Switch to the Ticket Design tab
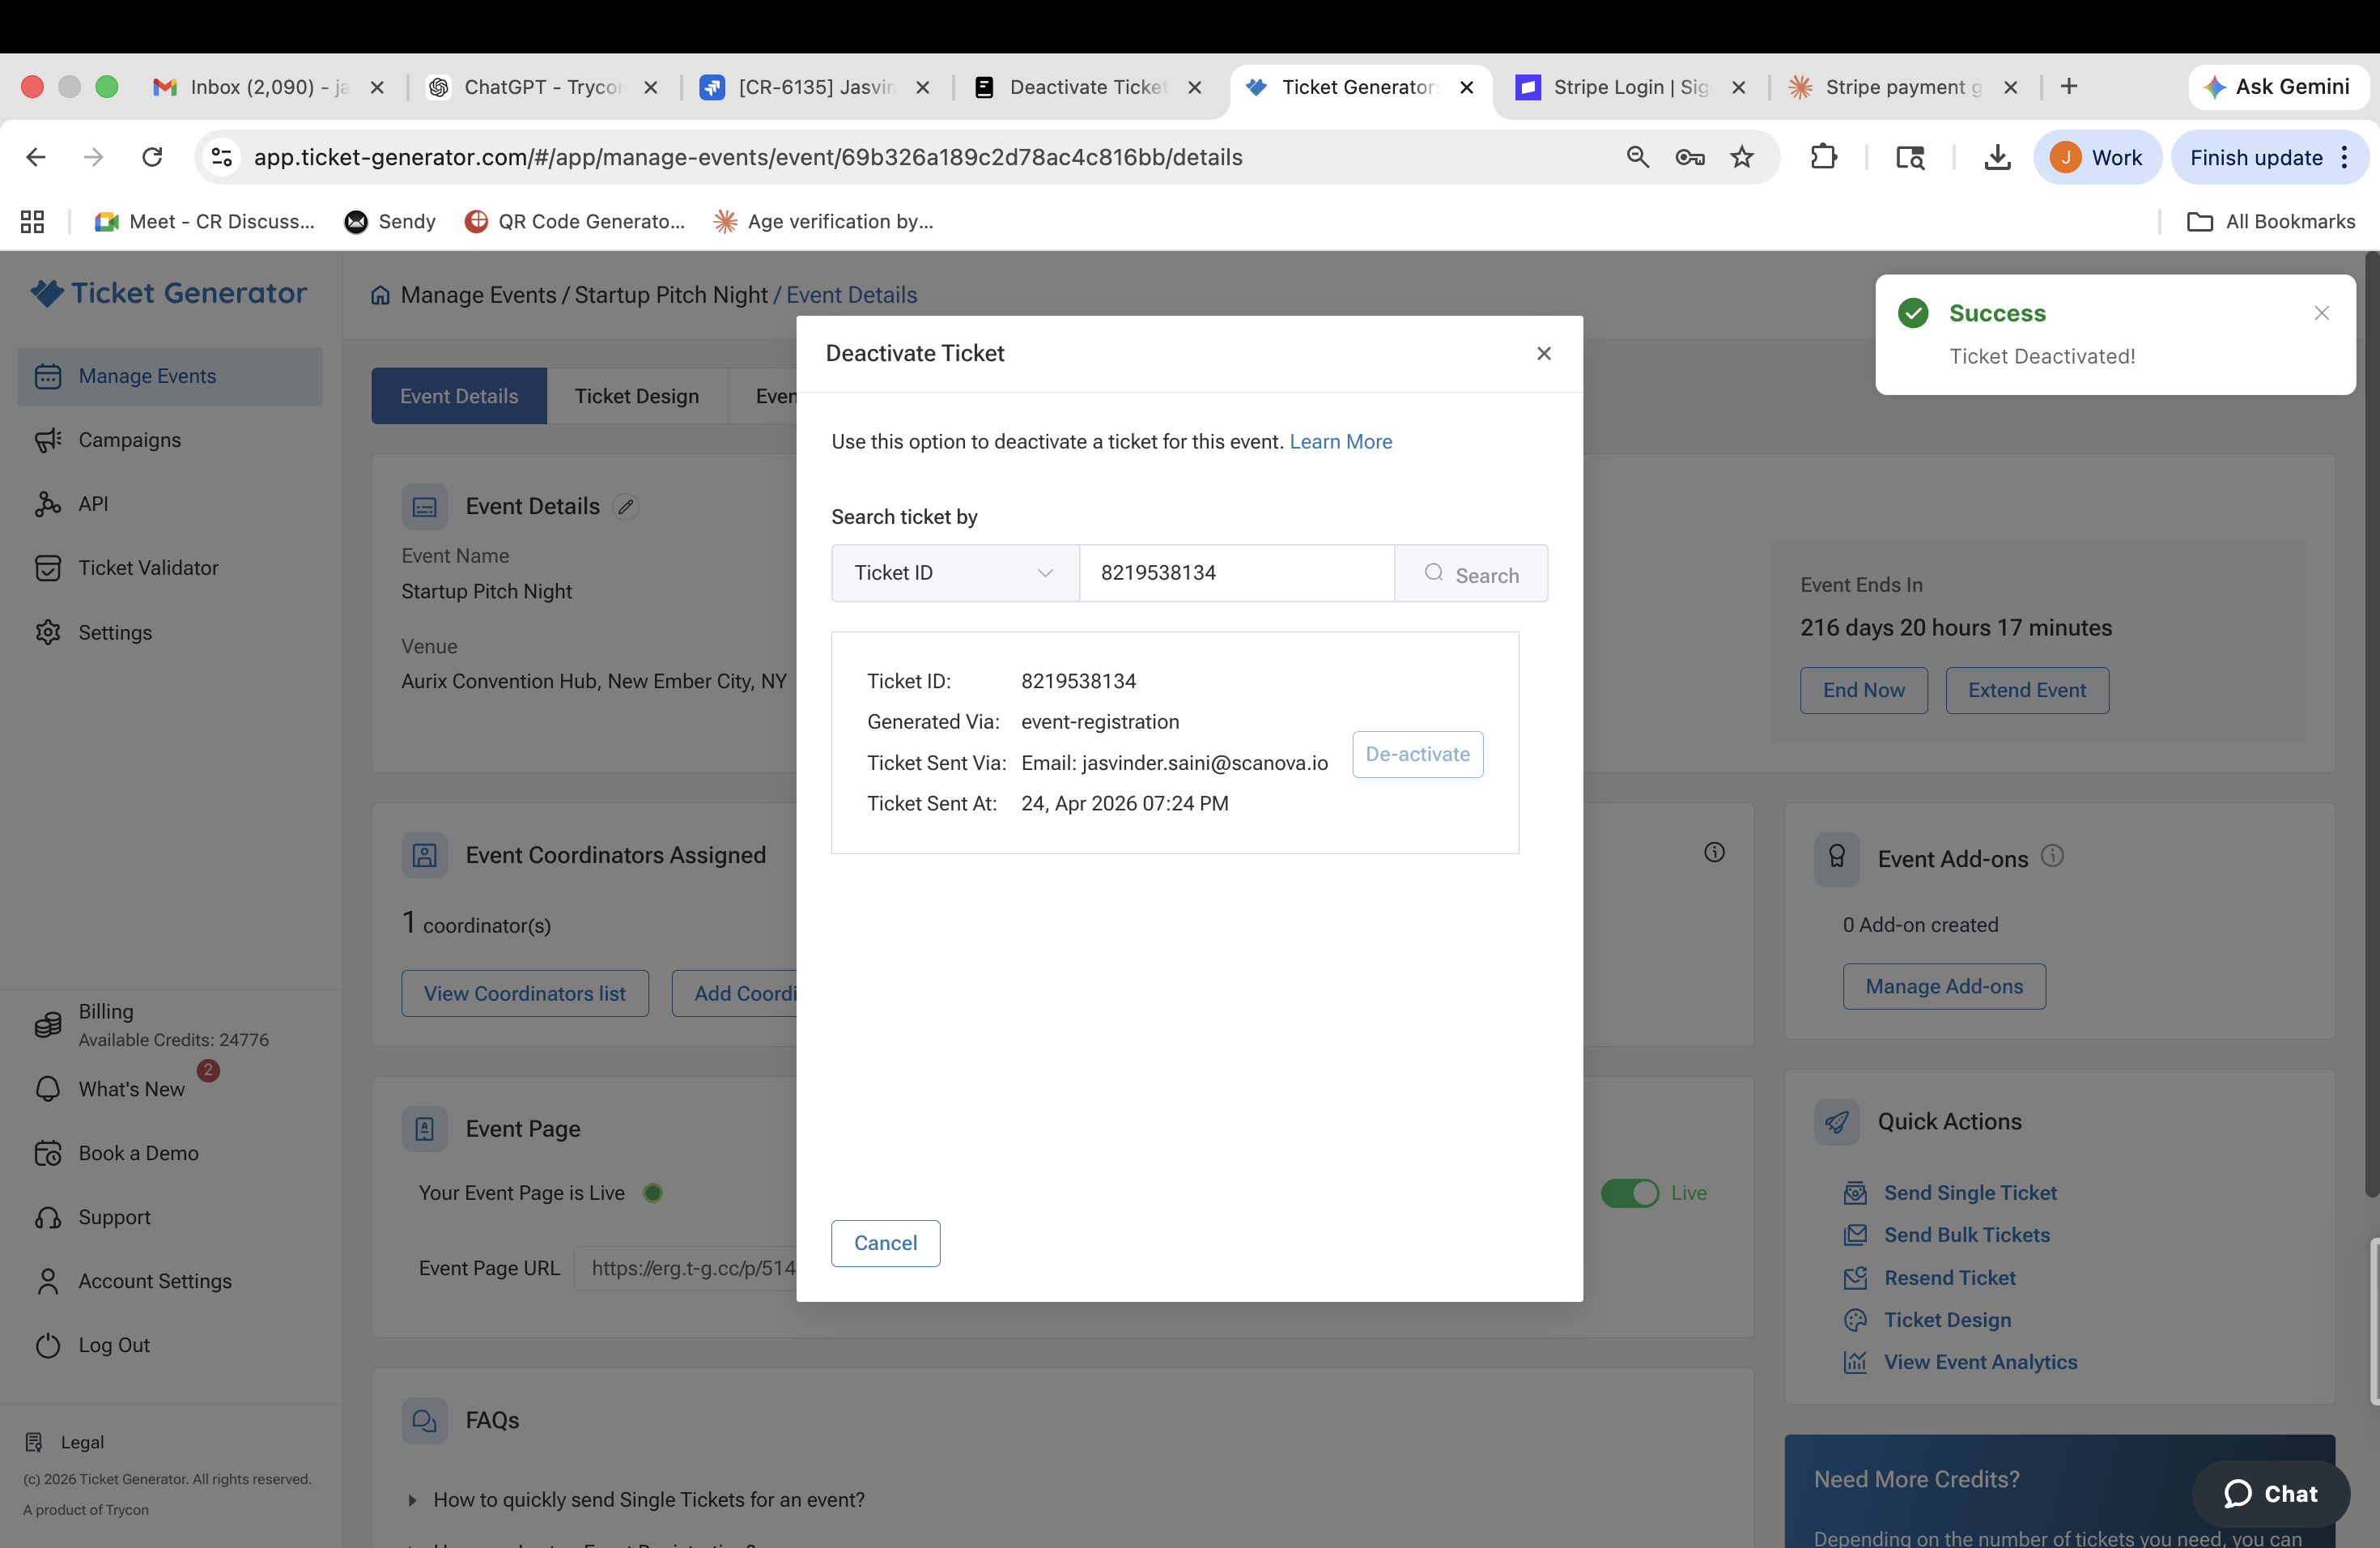The image size is (2380, 1548). coord(637,396)
